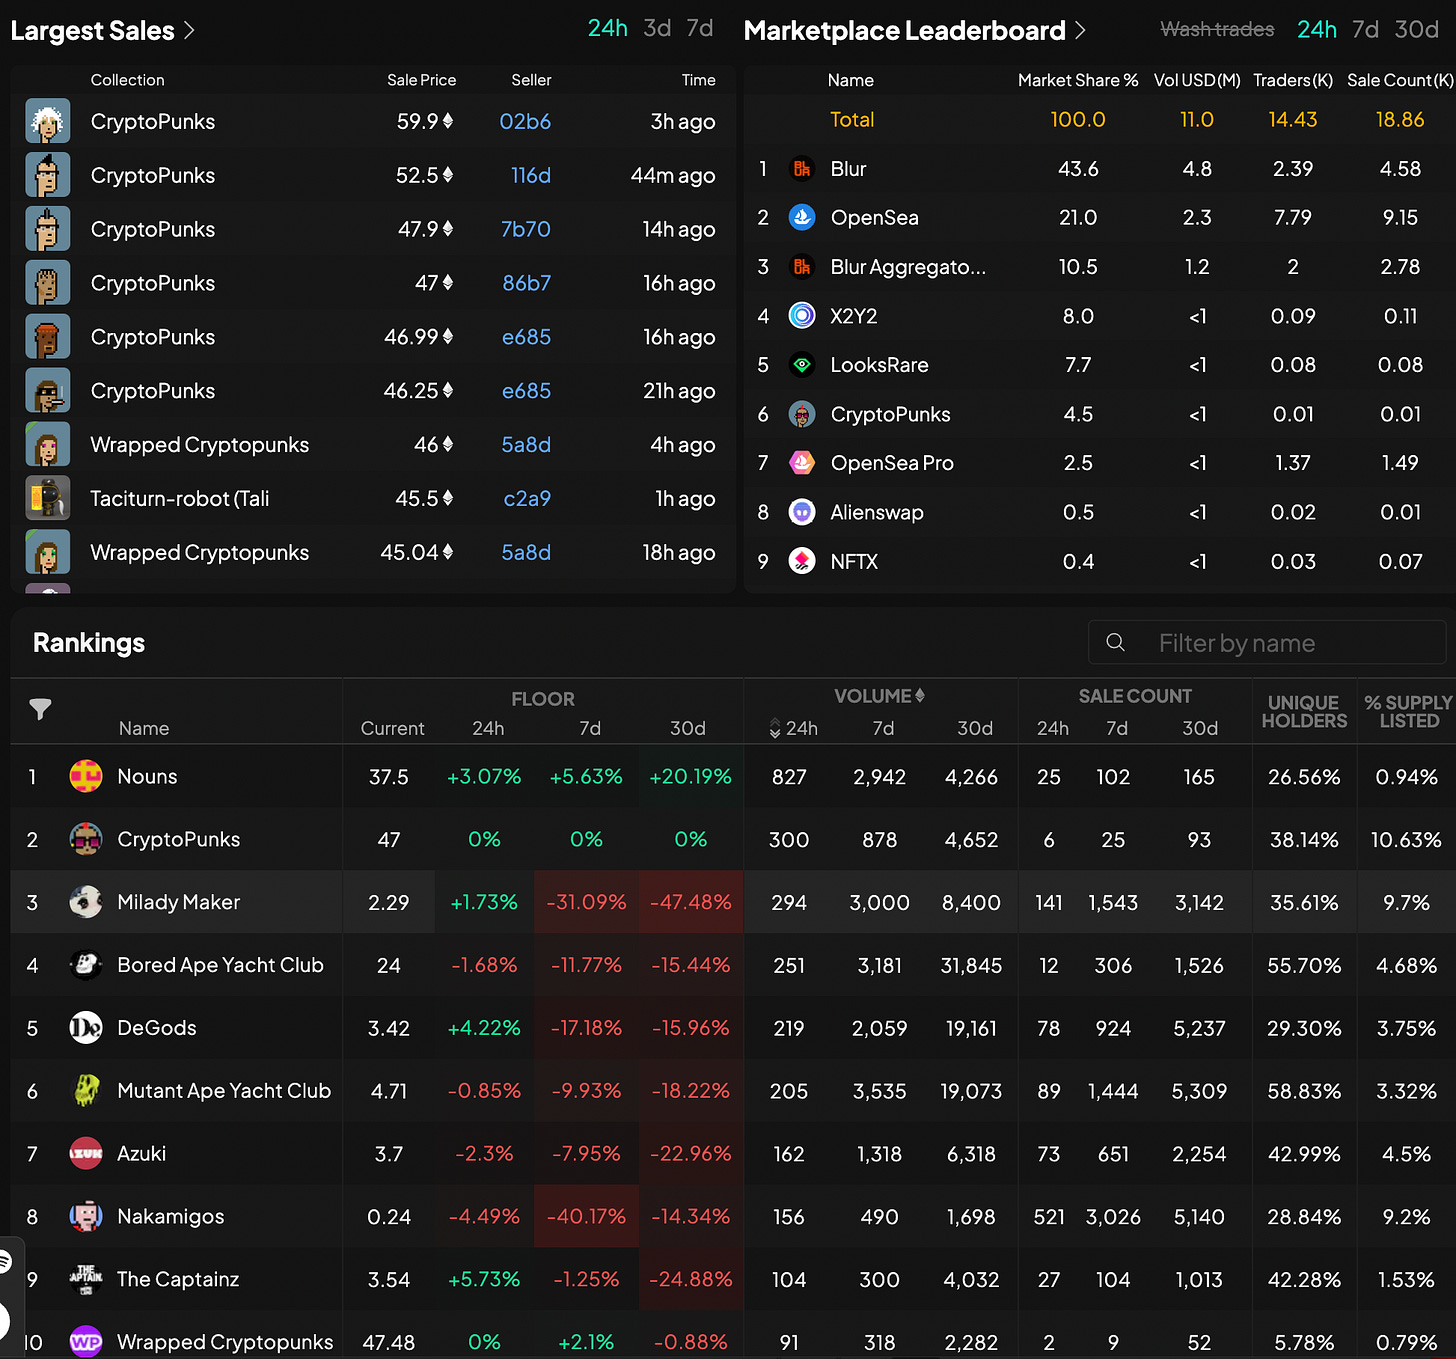
Task: Click the Milady Maker avatar icon
Action: pos(86,902)
